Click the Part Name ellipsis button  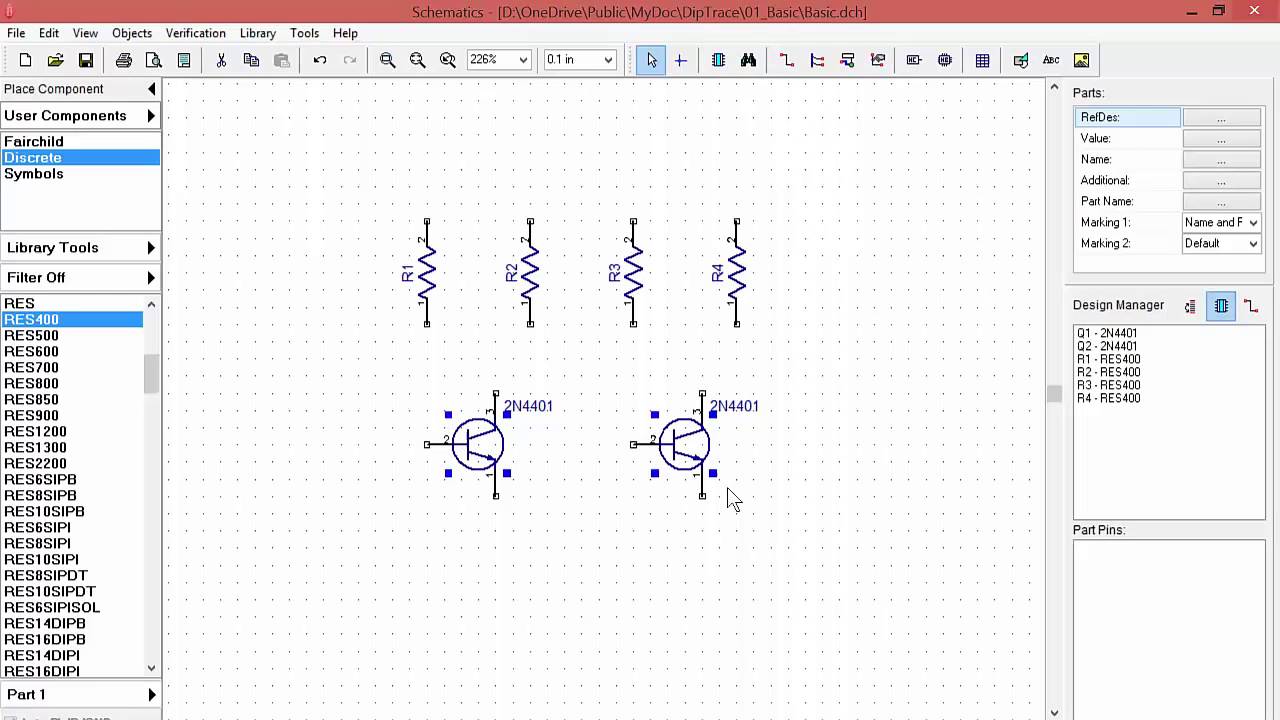pyautogui.click(x=1221, y=202)
